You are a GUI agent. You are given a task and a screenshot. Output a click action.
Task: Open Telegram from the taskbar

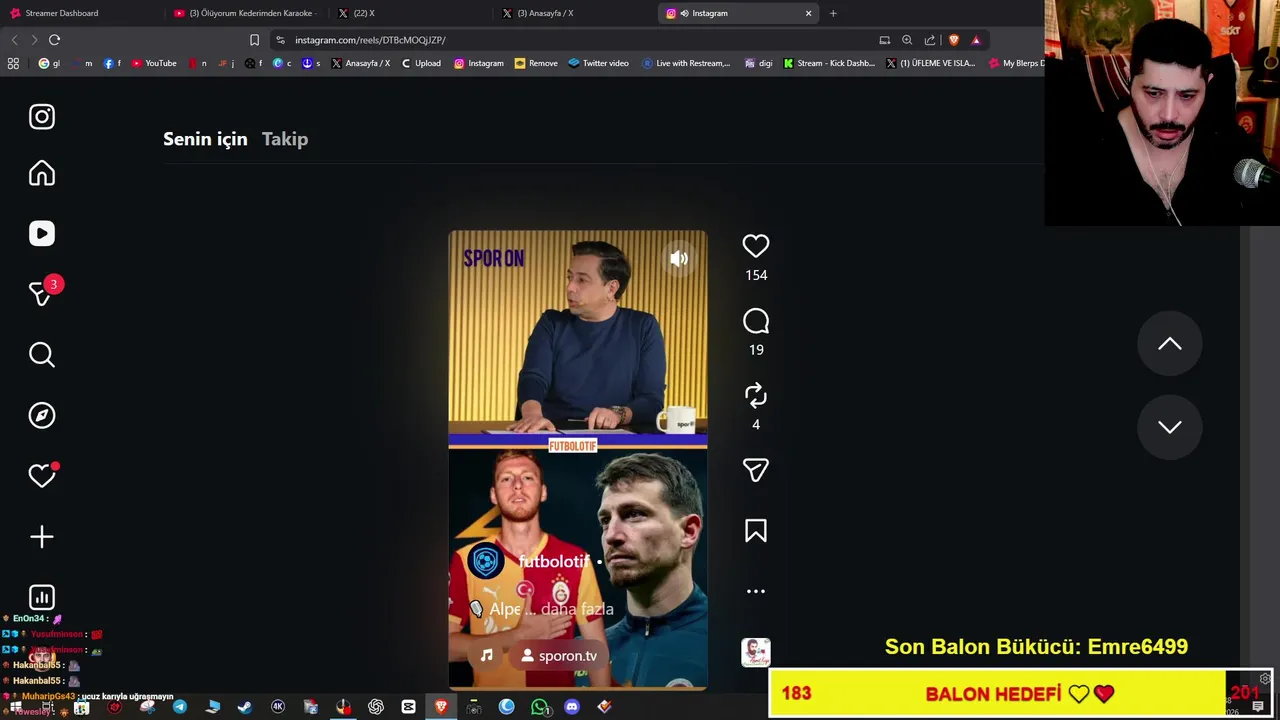coord(180,707)
